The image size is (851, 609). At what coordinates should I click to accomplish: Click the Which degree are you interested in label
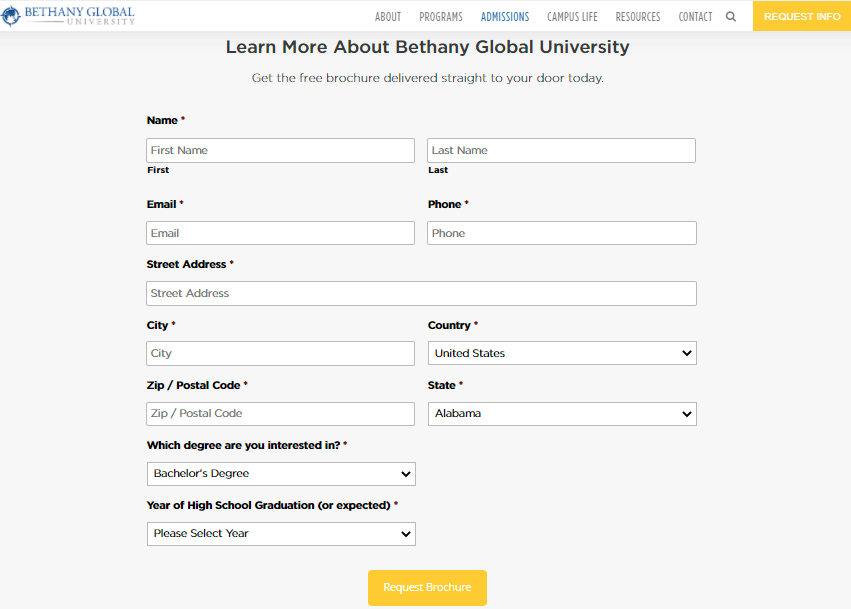[x=243, y=445]
